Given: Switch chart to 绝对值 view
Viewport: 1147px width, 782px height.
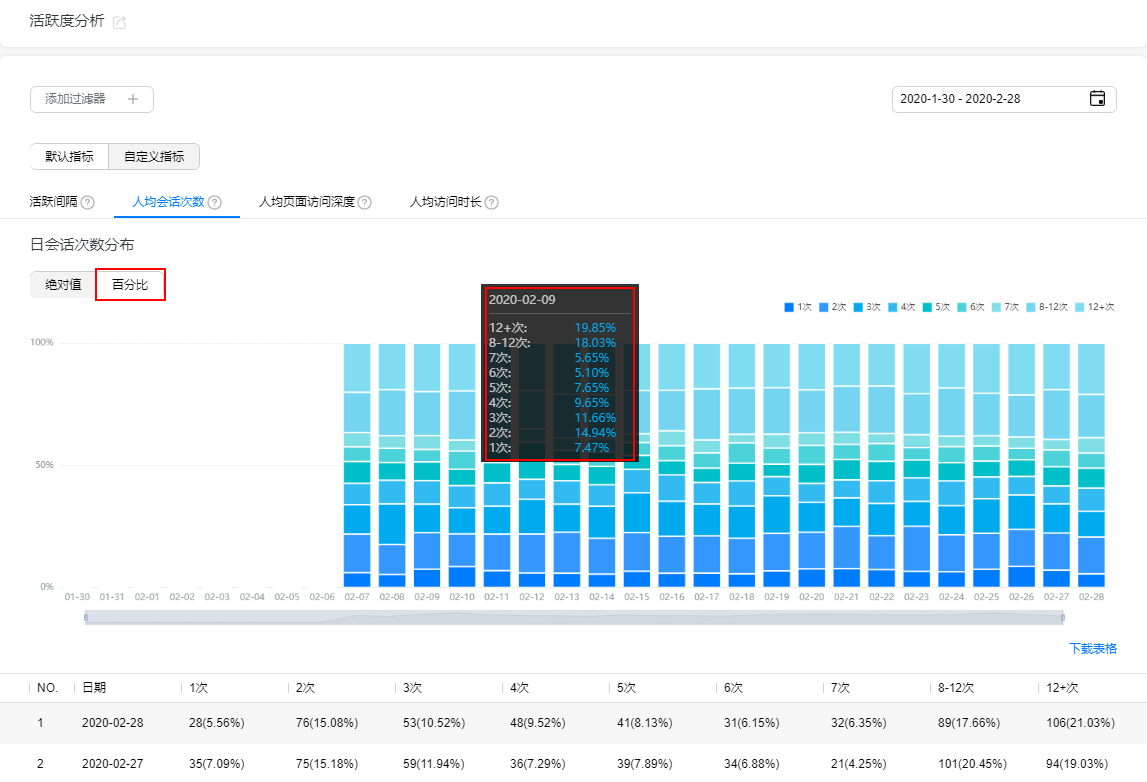Looking at the screenshot, I should coord(63,285).
